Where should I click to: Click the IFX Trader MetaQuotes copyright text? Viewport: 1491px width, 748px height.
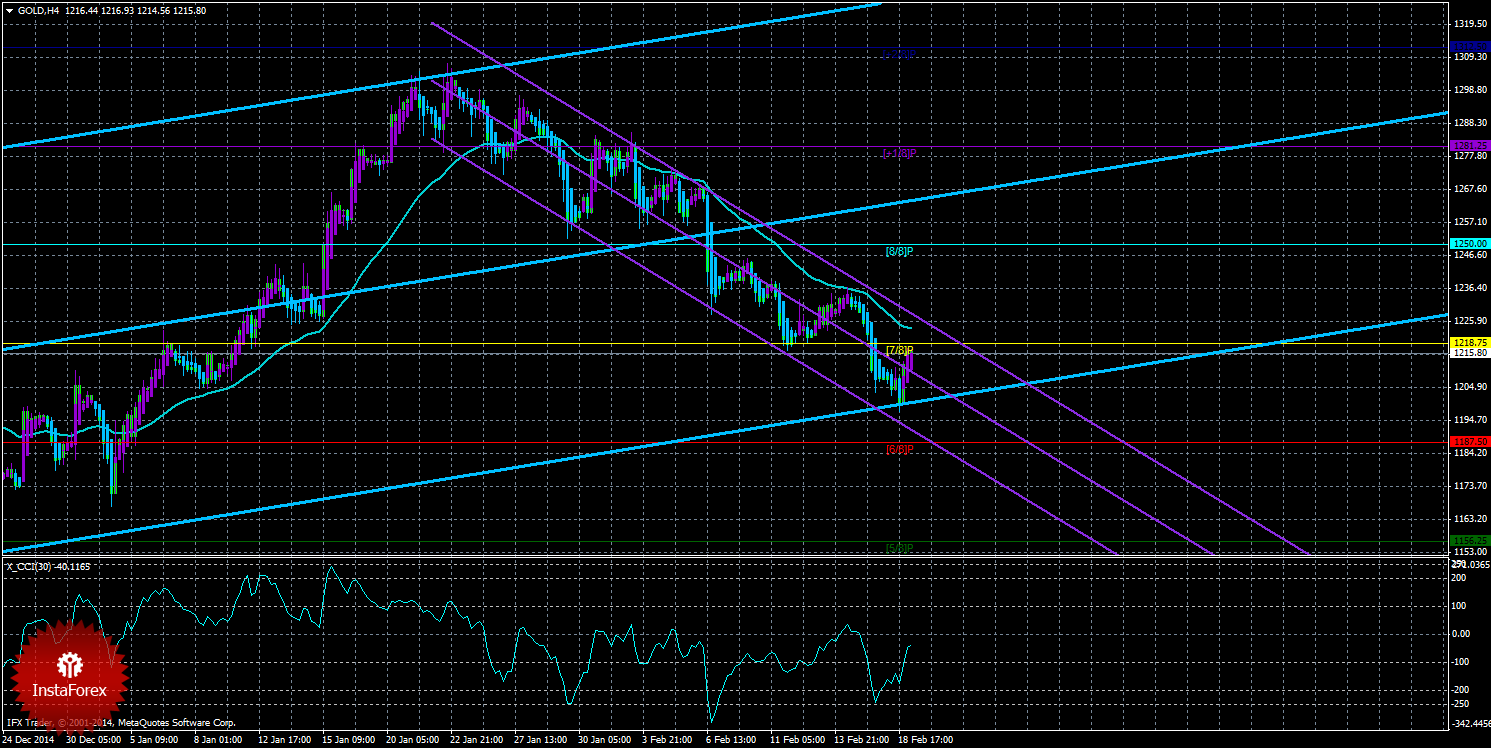click(x=120, y=722)
